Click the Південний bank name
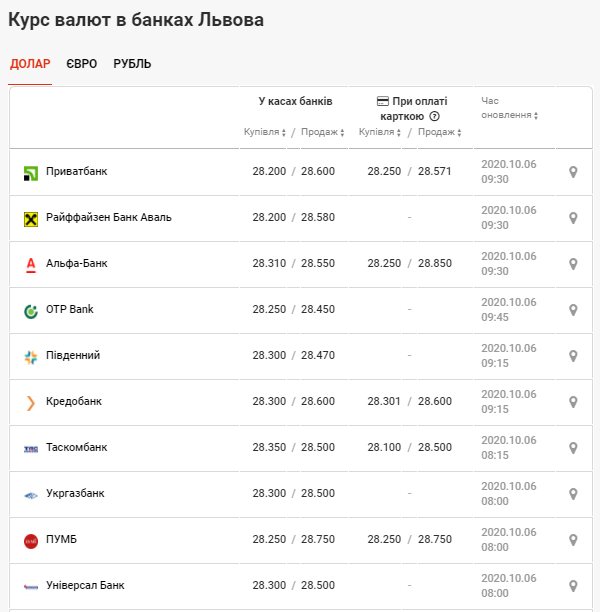This screenshot has width=600, height=612. point(73,355)
